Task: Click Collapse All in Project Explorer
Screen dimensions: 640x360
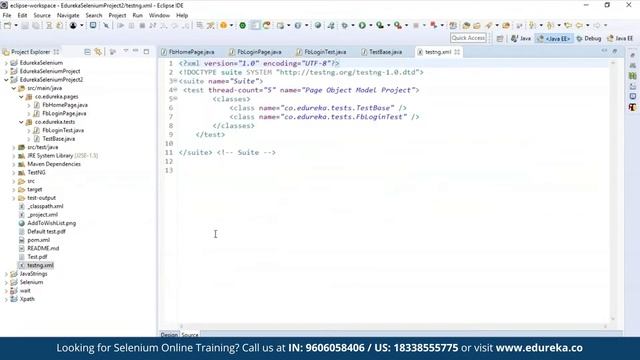Action: click(87, 52)
